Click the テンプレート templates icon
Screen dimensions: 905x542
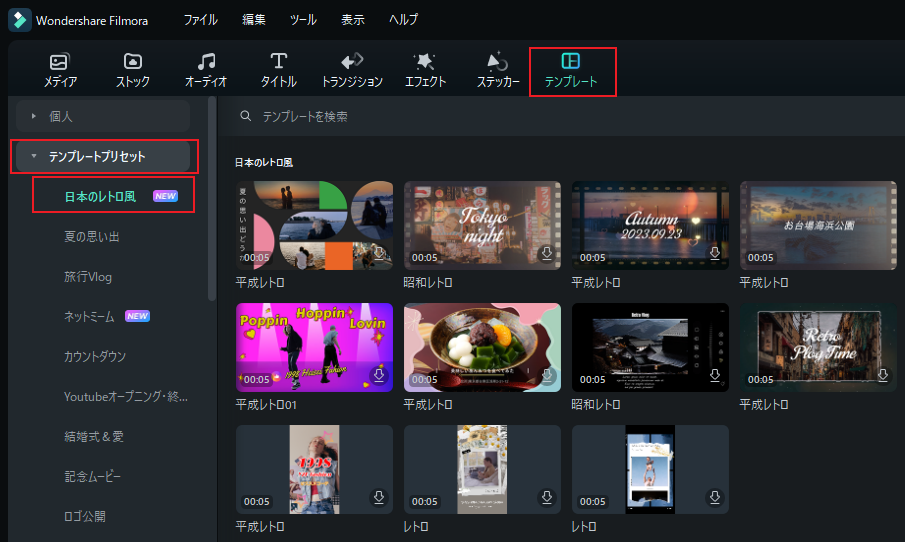(x=571, y=62)
